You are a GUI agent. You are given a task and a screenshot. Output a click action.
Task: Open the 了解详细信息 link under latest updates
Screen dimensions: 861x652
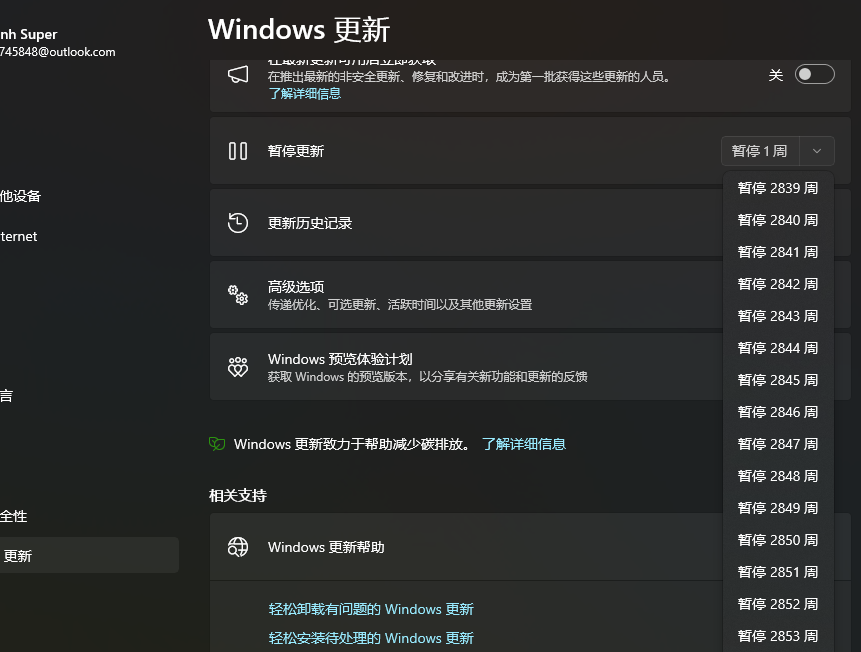coord(305,93)
